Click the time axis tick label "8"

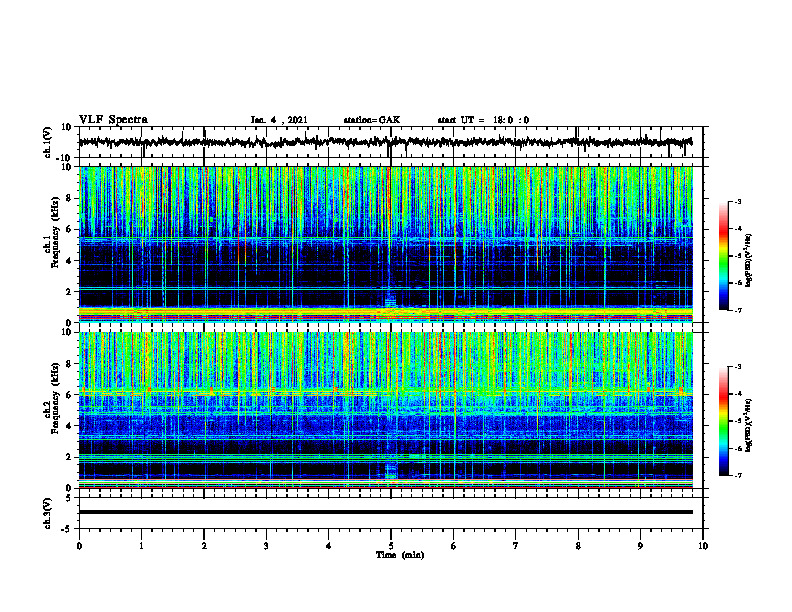(x=578, y=546)
